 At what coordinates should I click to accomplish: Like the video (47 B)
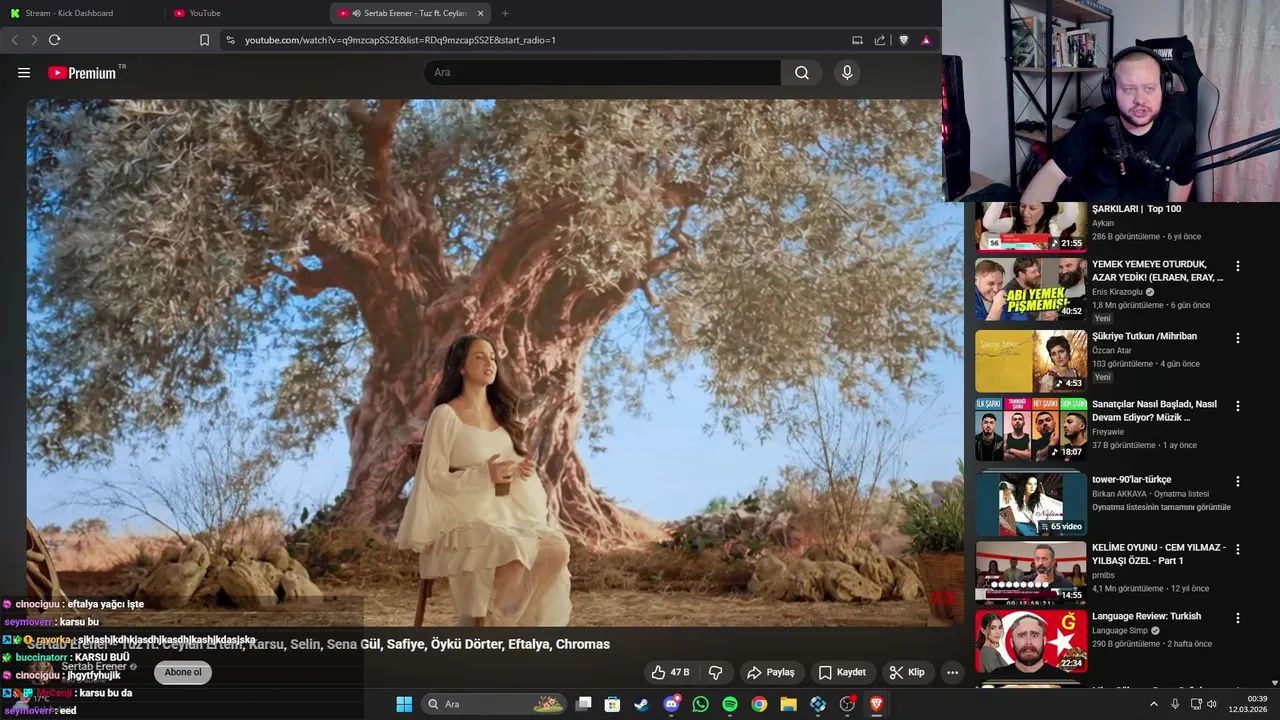click(670, 672)
